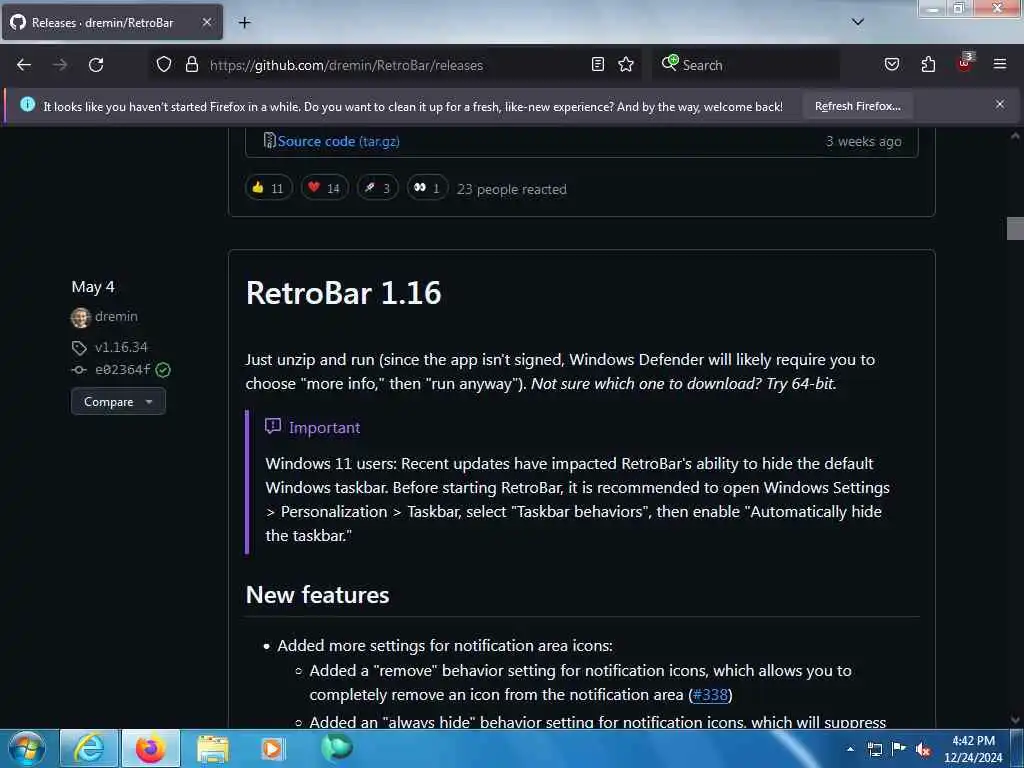The width and height of the screenshot is (1024, 768).
Task: Toggle the thumbs up reaction with 11
Action: point(268,188)
